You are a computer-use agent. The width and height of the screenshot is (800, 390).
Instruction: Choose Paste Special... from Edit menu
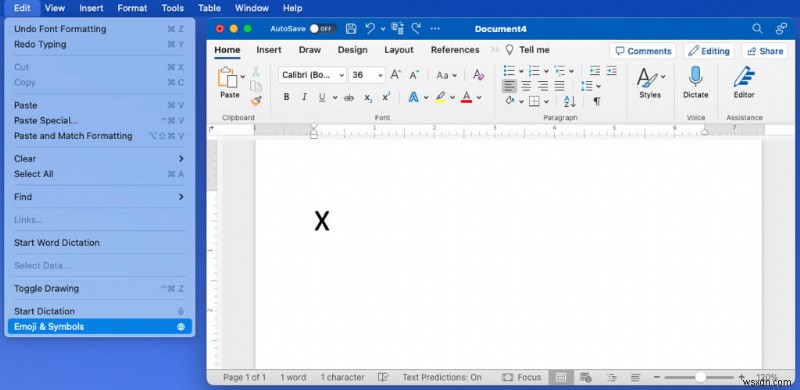point(99,120)
